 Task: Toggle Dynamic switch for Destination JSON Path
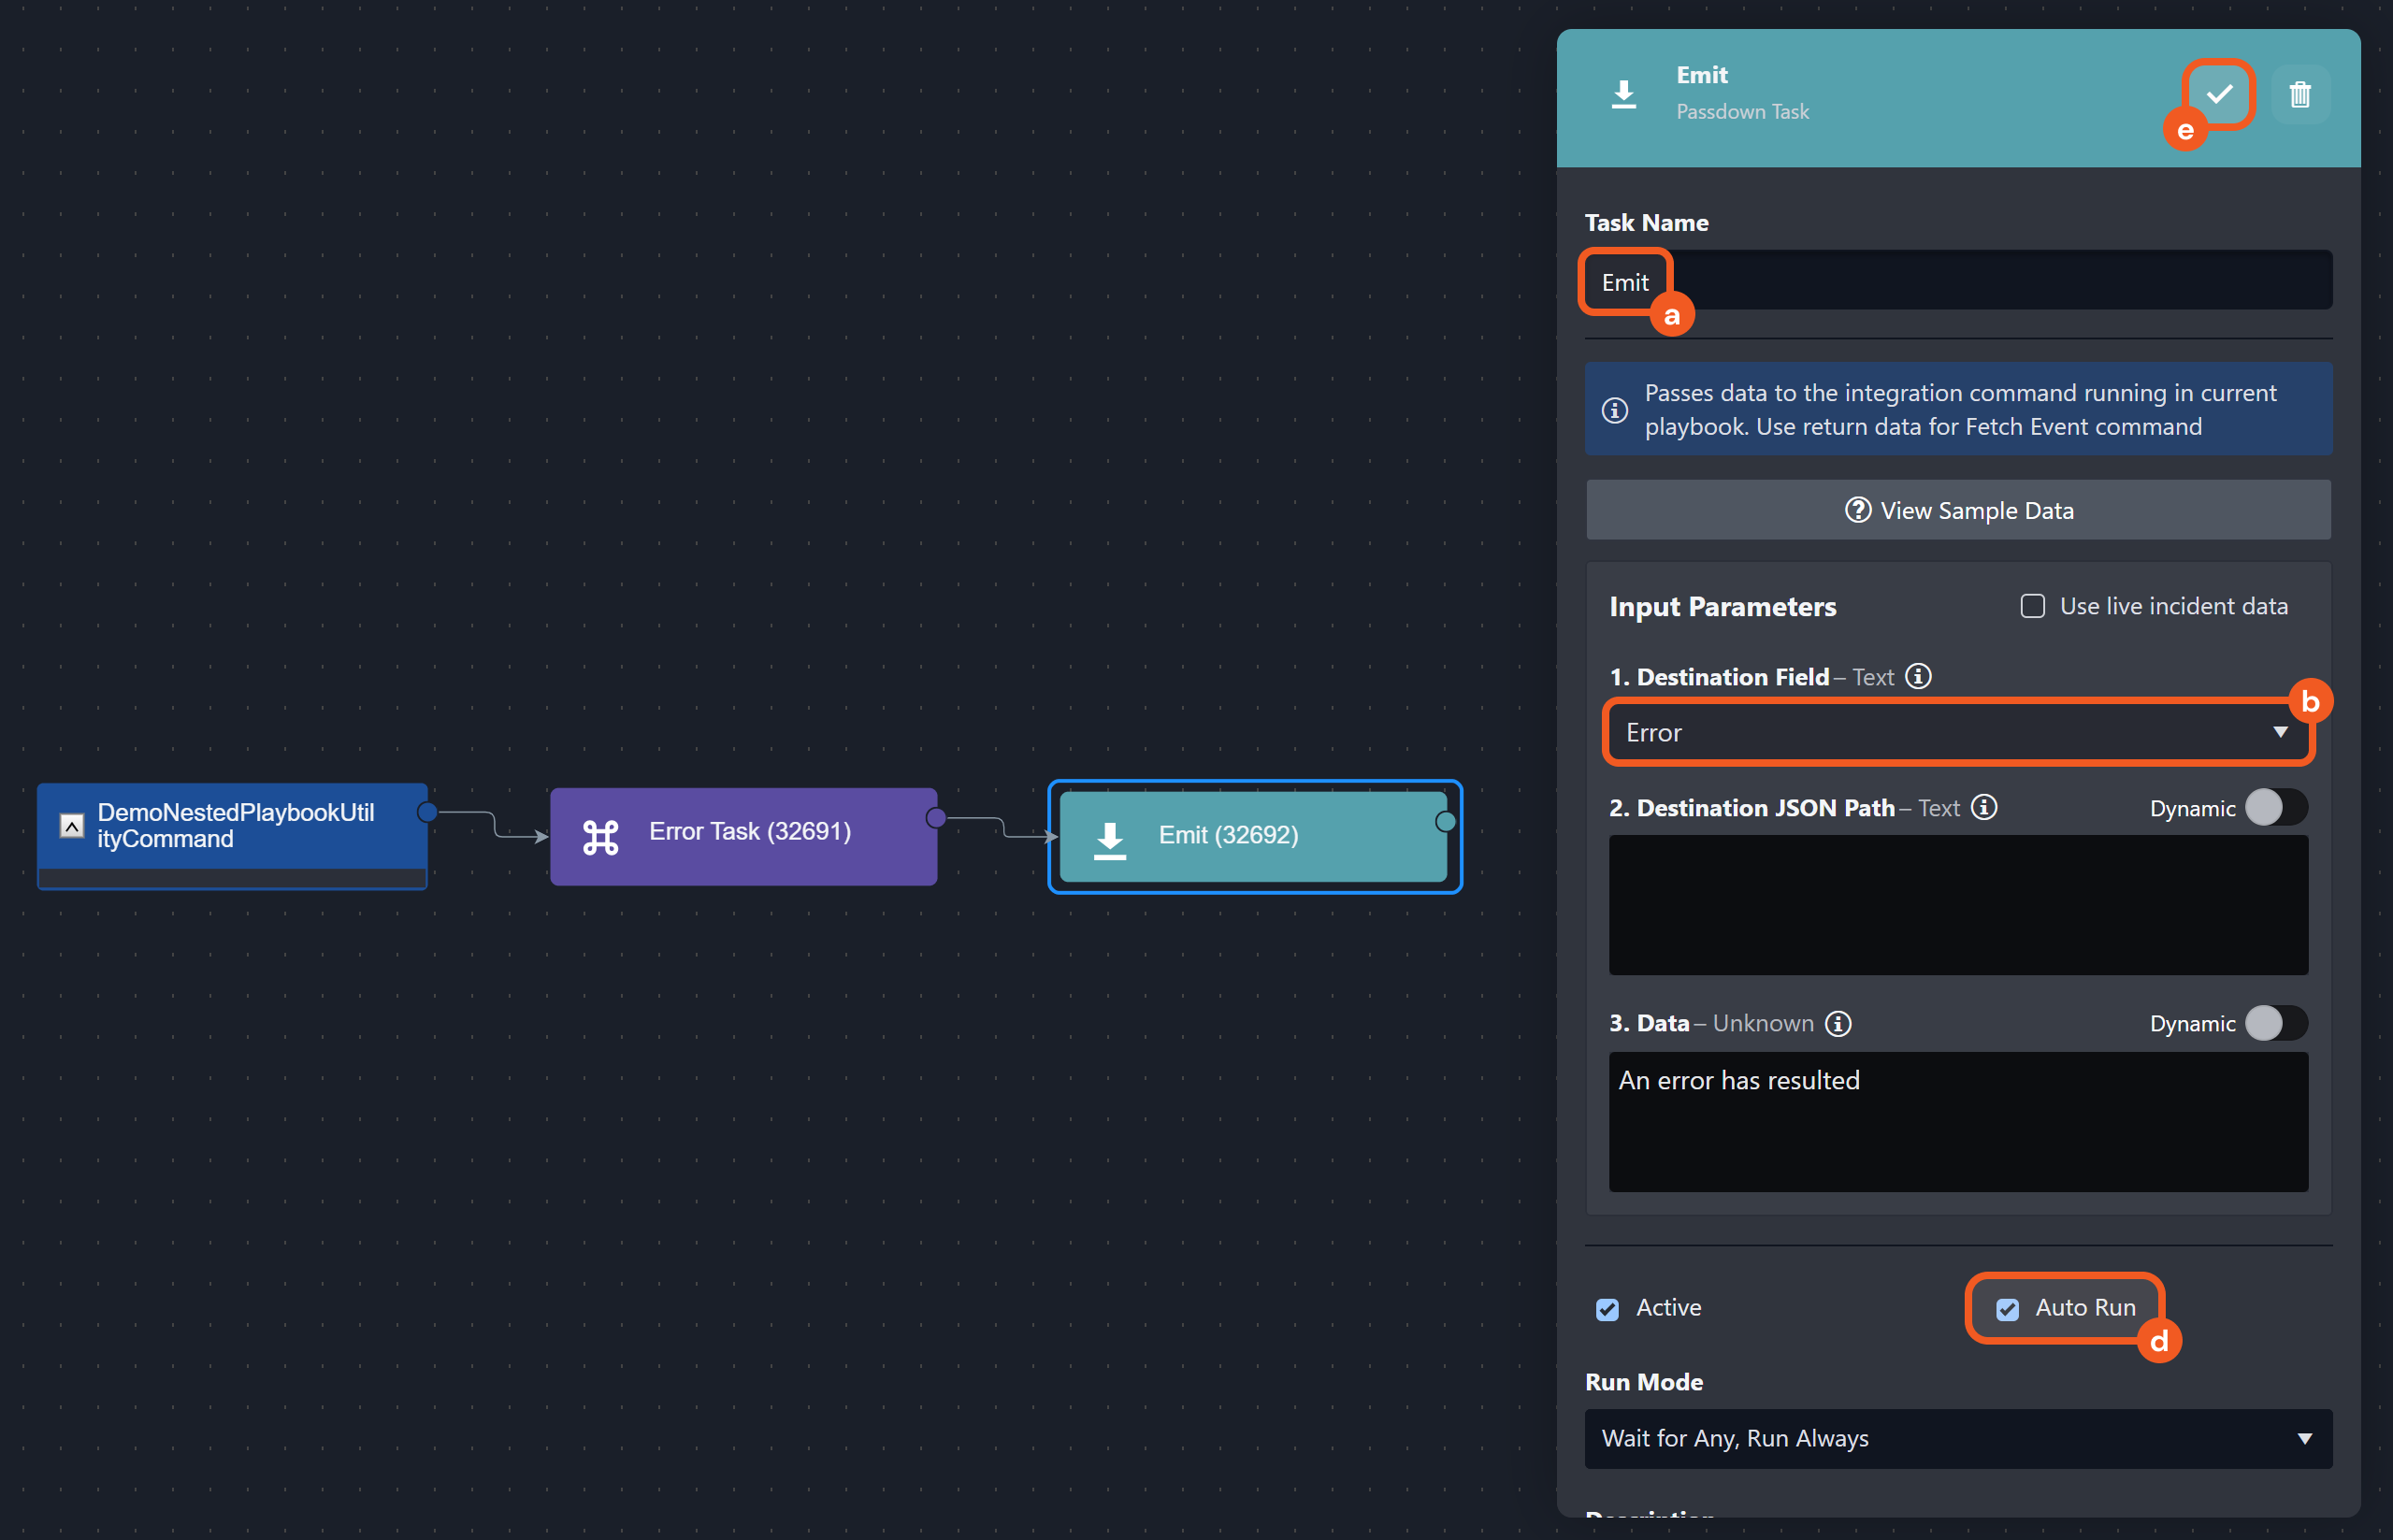[x=2275, y=808]
